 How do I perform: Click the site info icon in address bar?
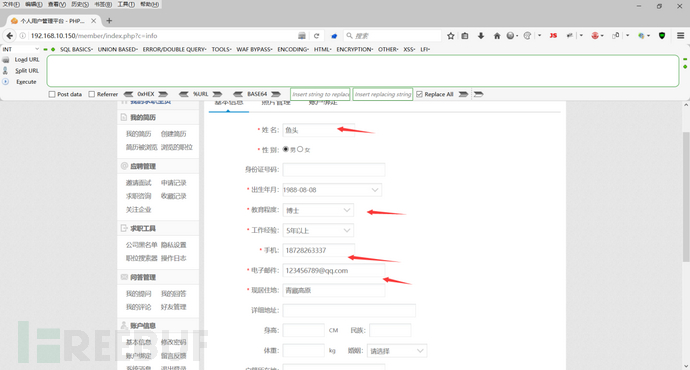coord(23,36)
